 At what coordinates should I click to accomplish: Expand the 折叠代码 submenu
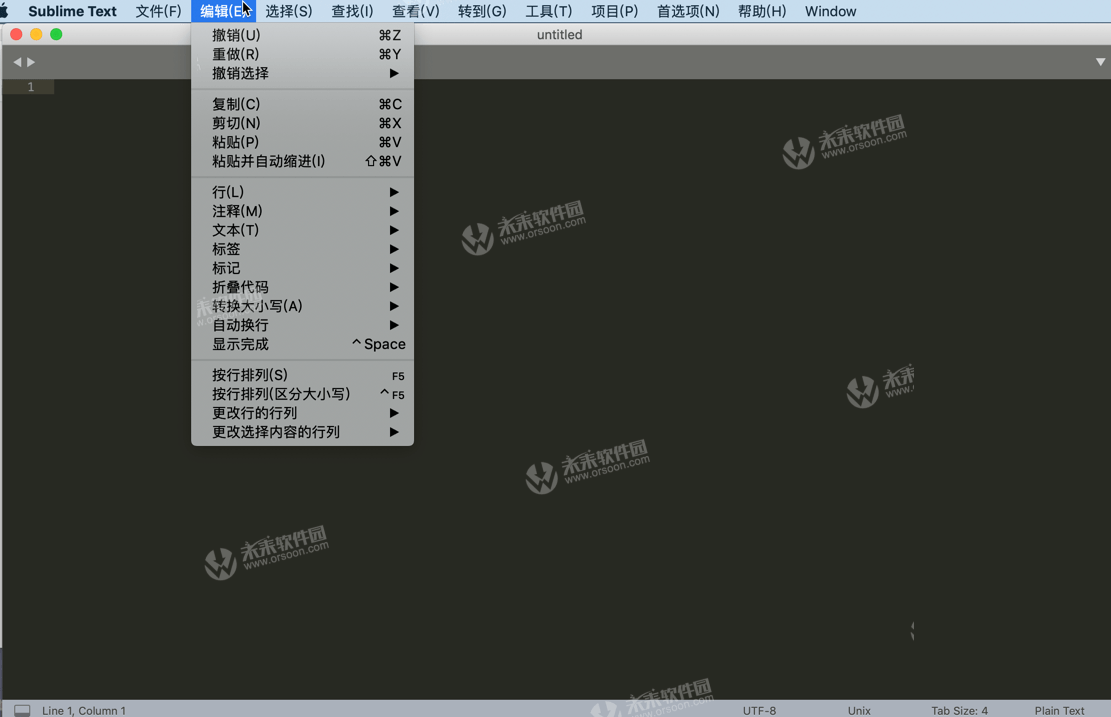coord(303,287)
